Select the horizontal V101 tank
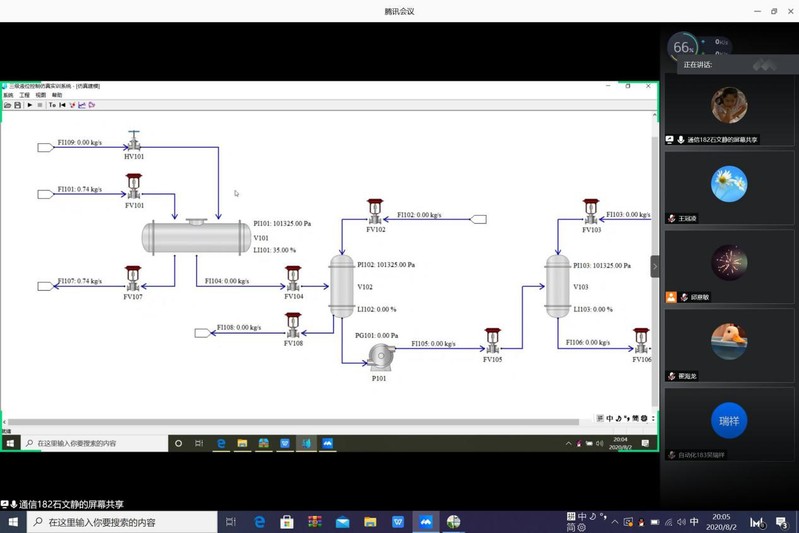Image resolution: width=799 pixels, height=533 pixels. 196,238
